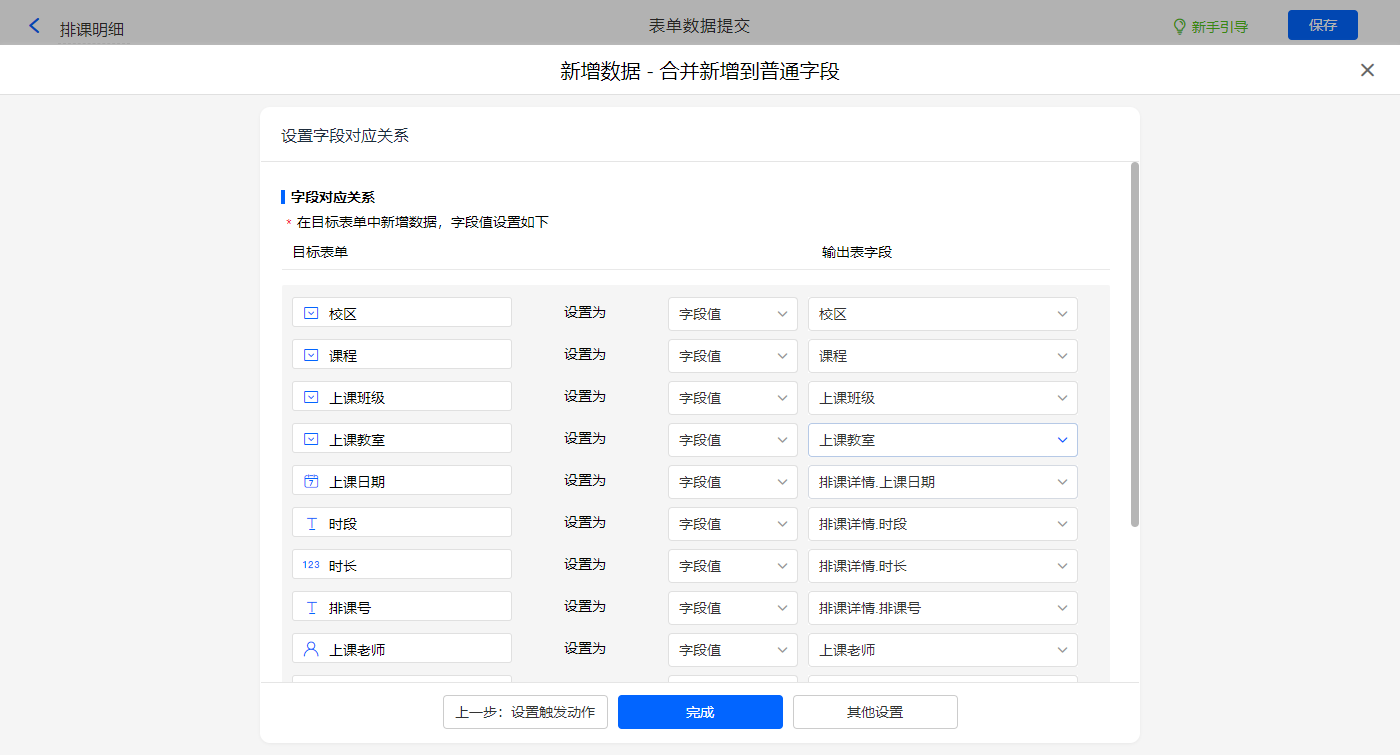Click the 新手引导 lightbulb icon
This screenshot has width=1400, height=755.
(1179, 27)
